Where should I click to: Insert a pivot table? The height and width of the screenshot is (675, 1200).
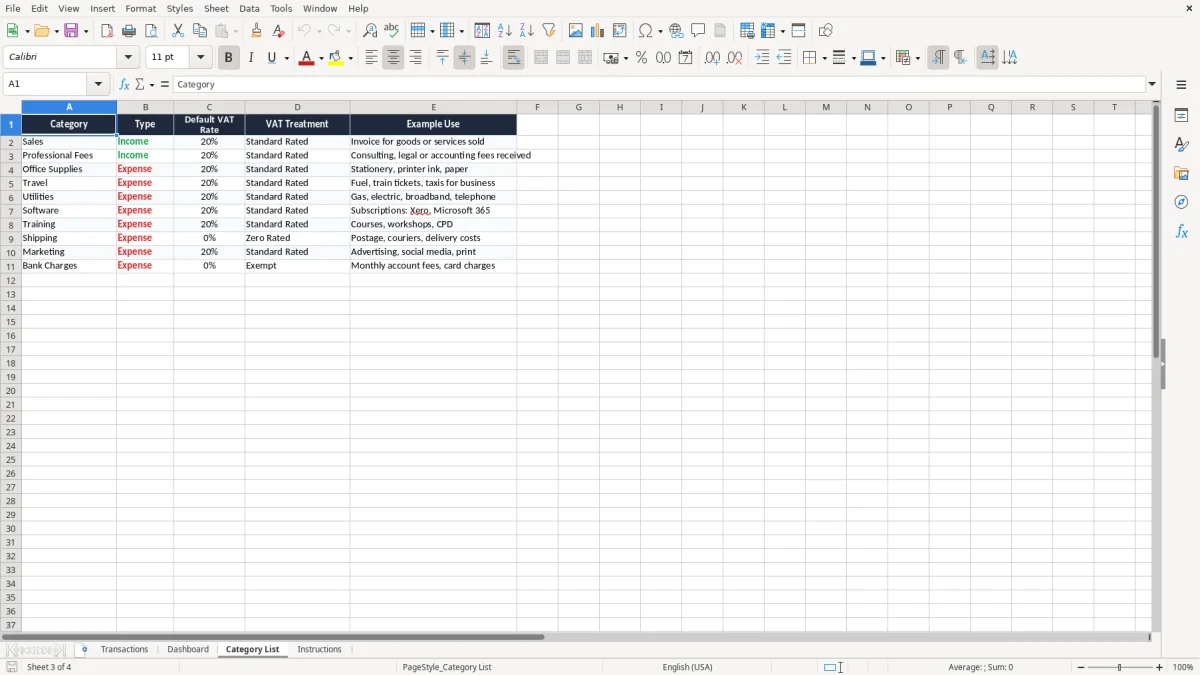pos(620,31)
